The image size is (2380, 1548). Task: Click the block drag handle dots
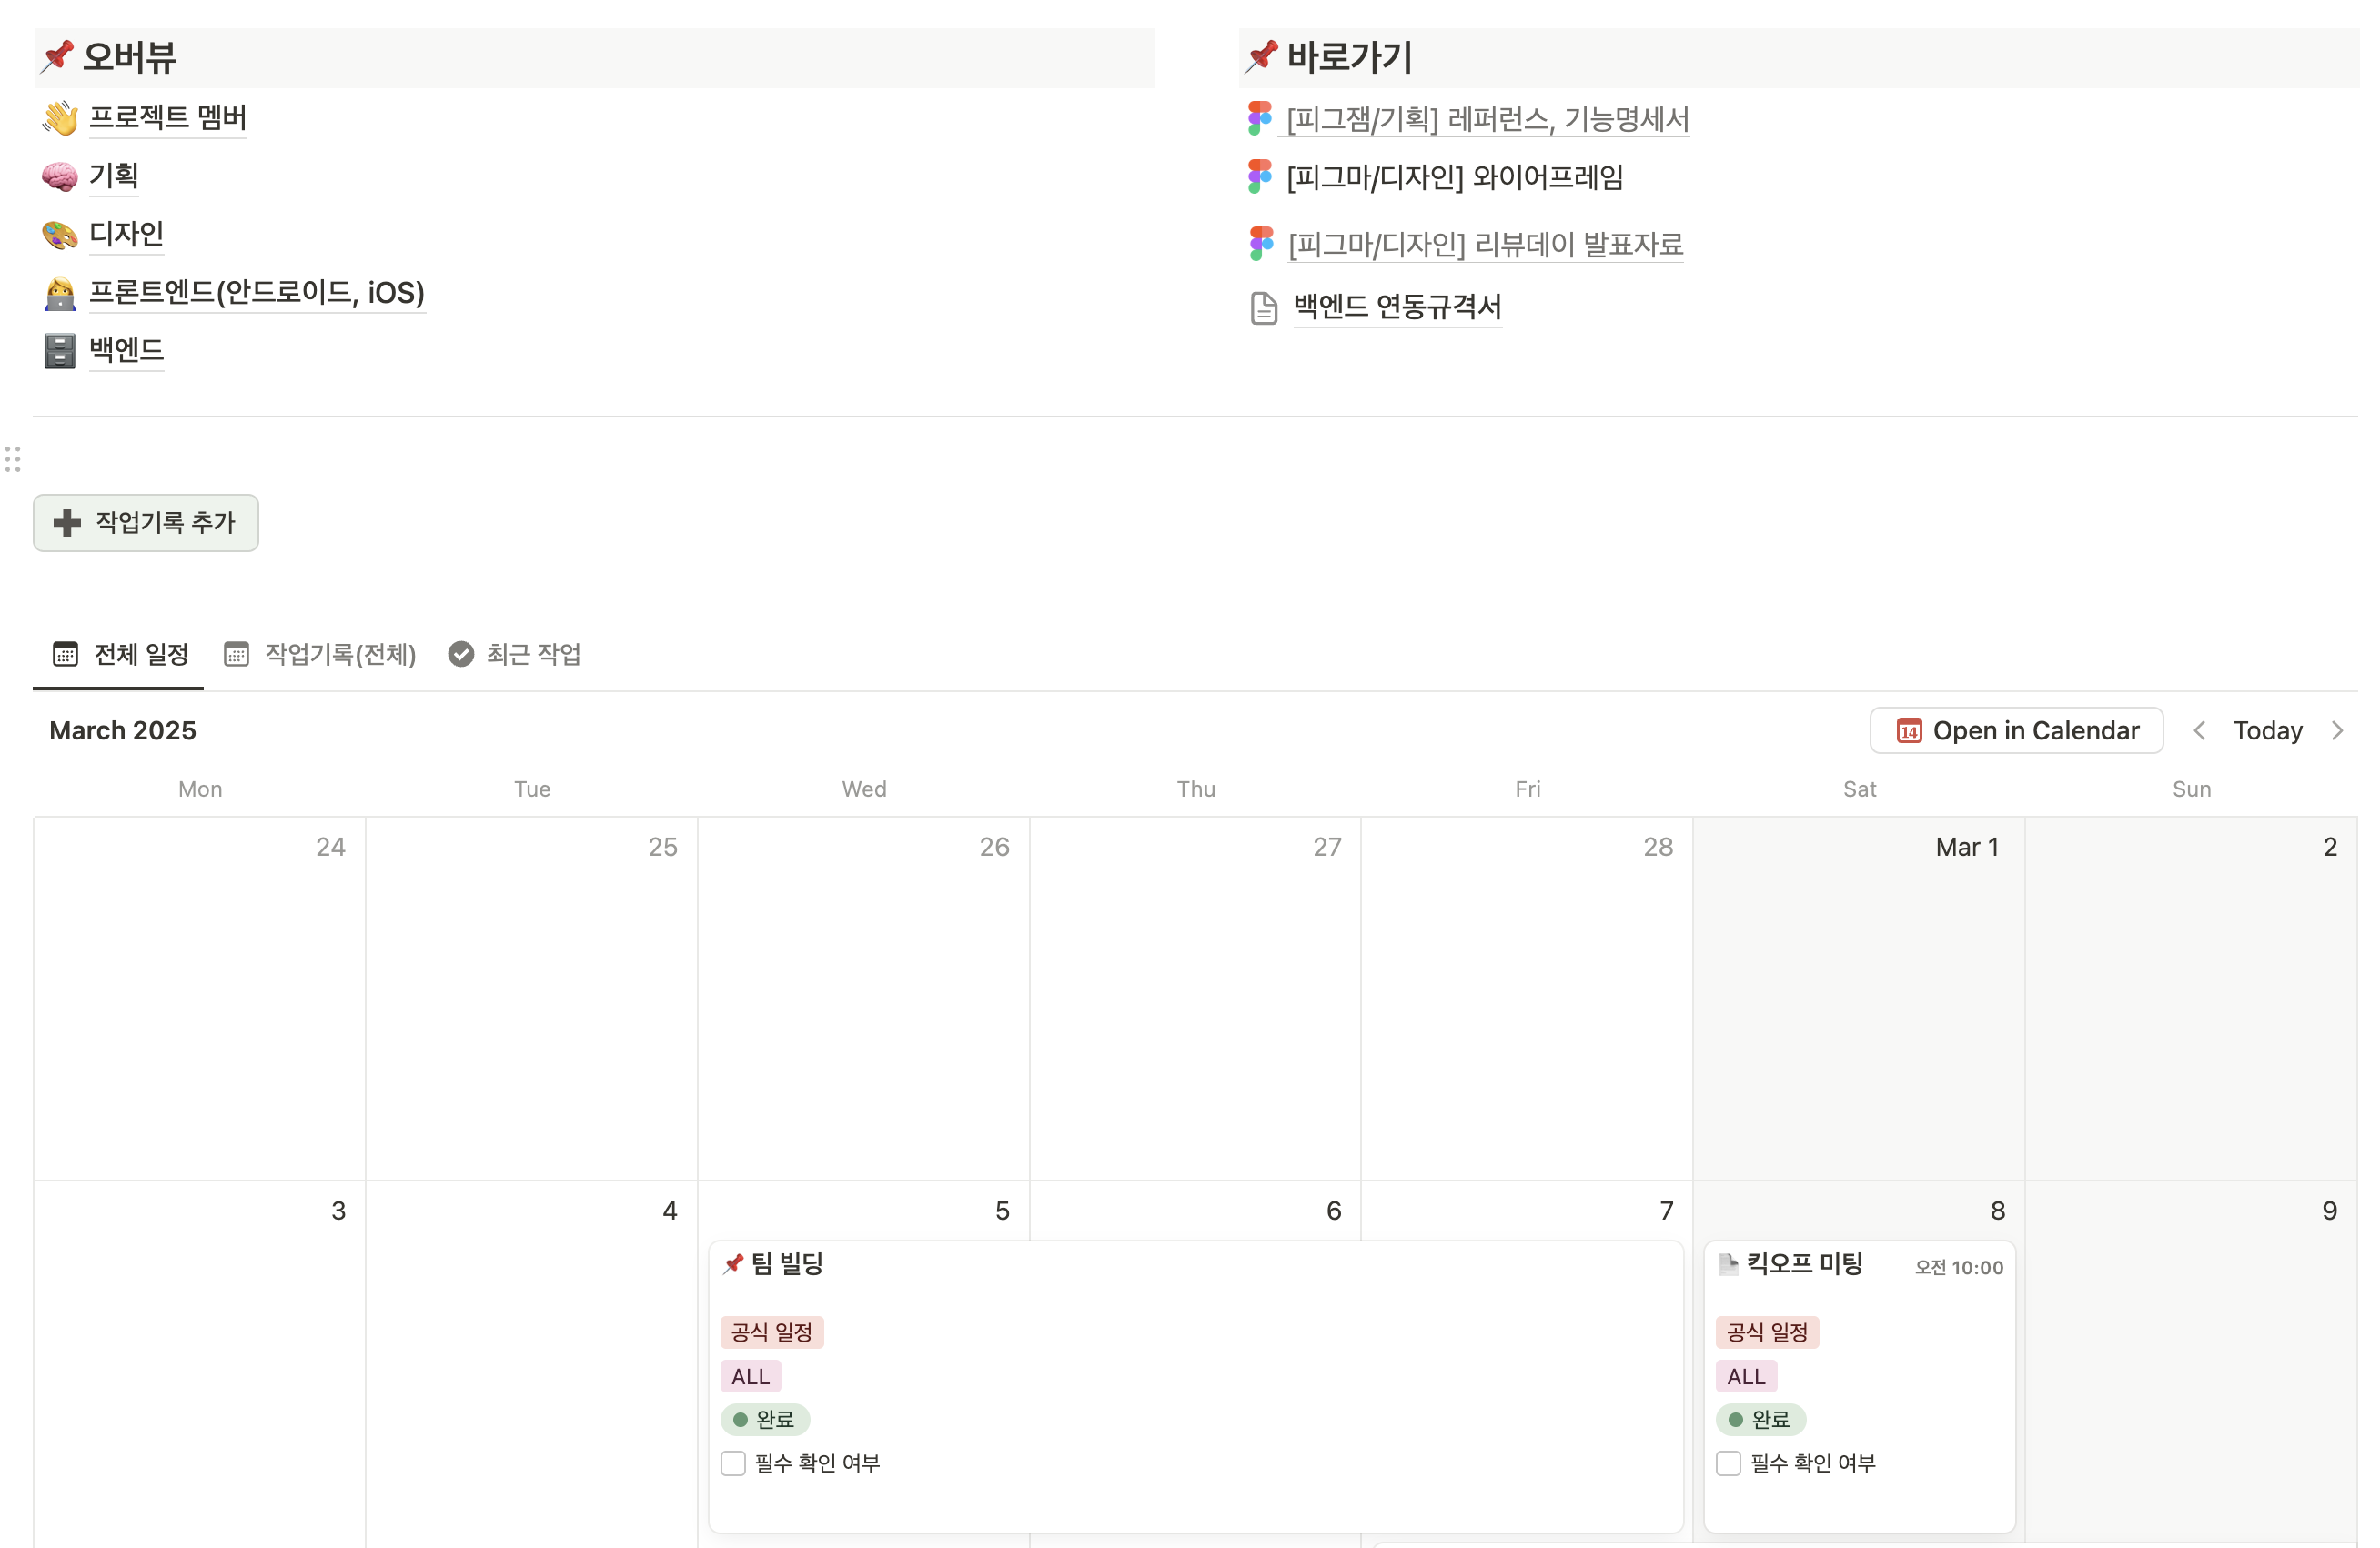point(13,459)
